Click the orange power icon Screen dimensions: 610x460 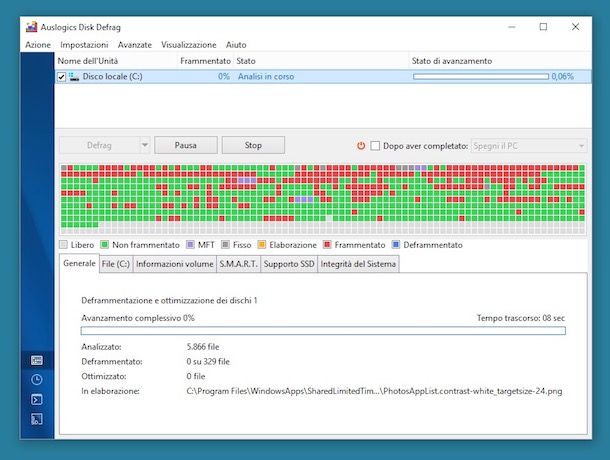pos(361,146)
